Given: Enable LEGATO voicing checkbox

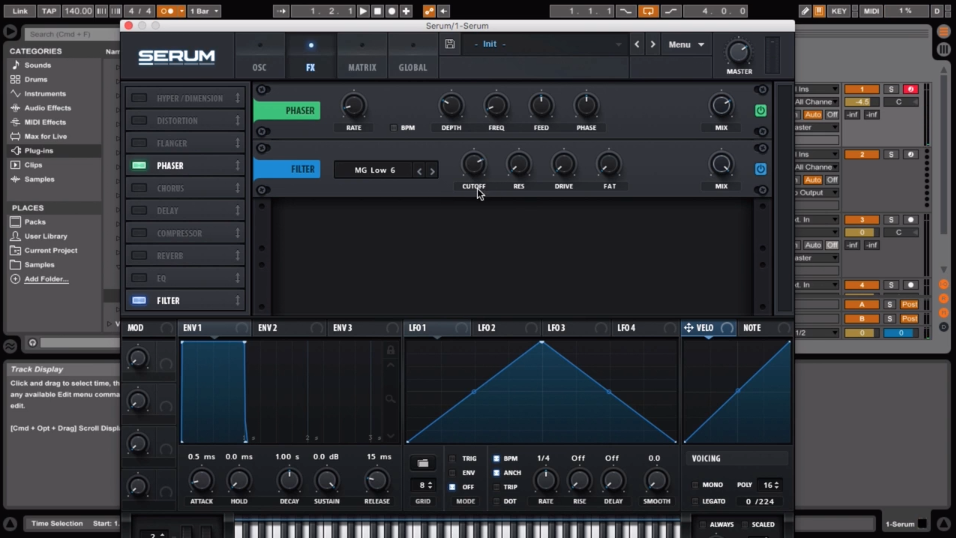Looking at the screenshot, I should point(695,501).
